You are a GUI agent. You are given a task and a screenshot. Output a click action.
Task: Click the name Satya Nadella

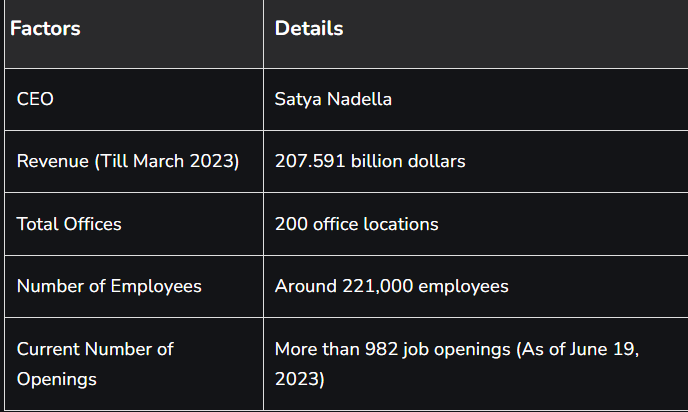tap(335, 100)
